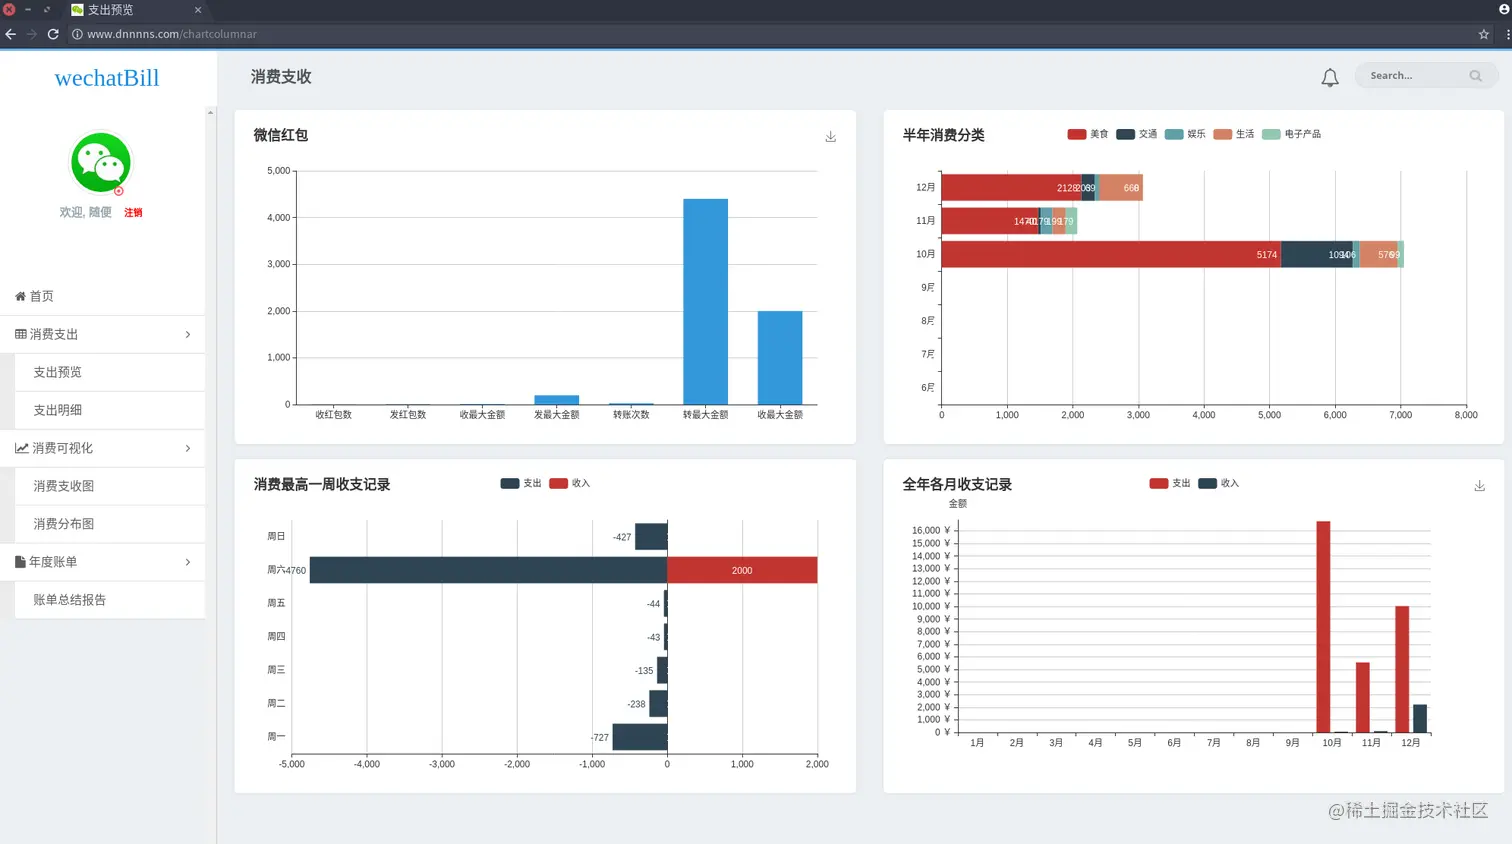
Task: Click the 微信红包 chart title
Action: tap(281, 135)
